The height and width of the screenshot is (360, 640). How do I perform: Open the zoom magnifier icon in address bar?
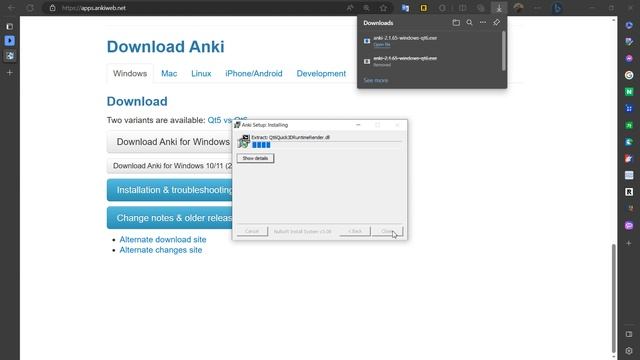tap(367, 8)
